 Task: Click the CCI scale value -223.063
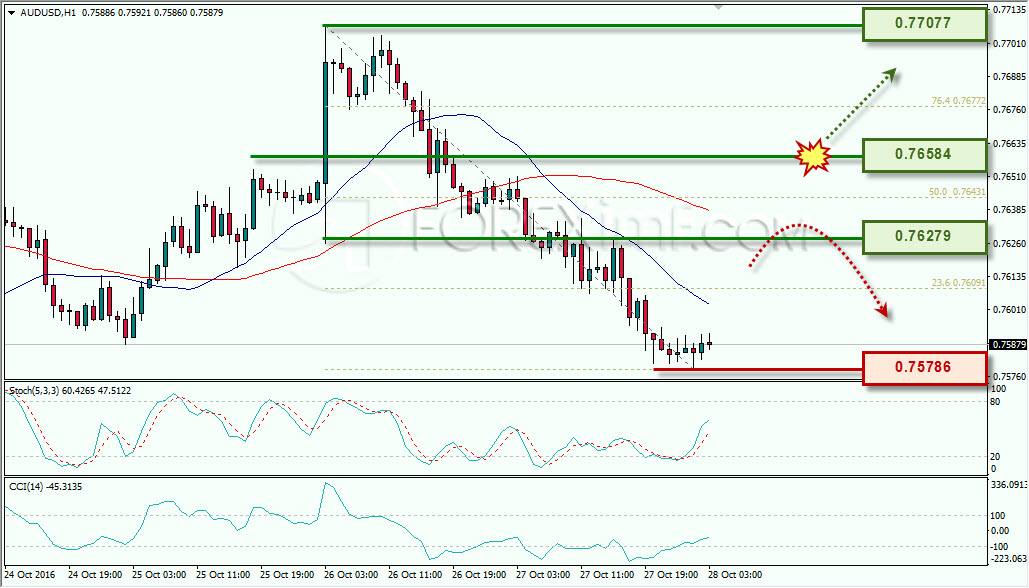(x=1009, y=558)
